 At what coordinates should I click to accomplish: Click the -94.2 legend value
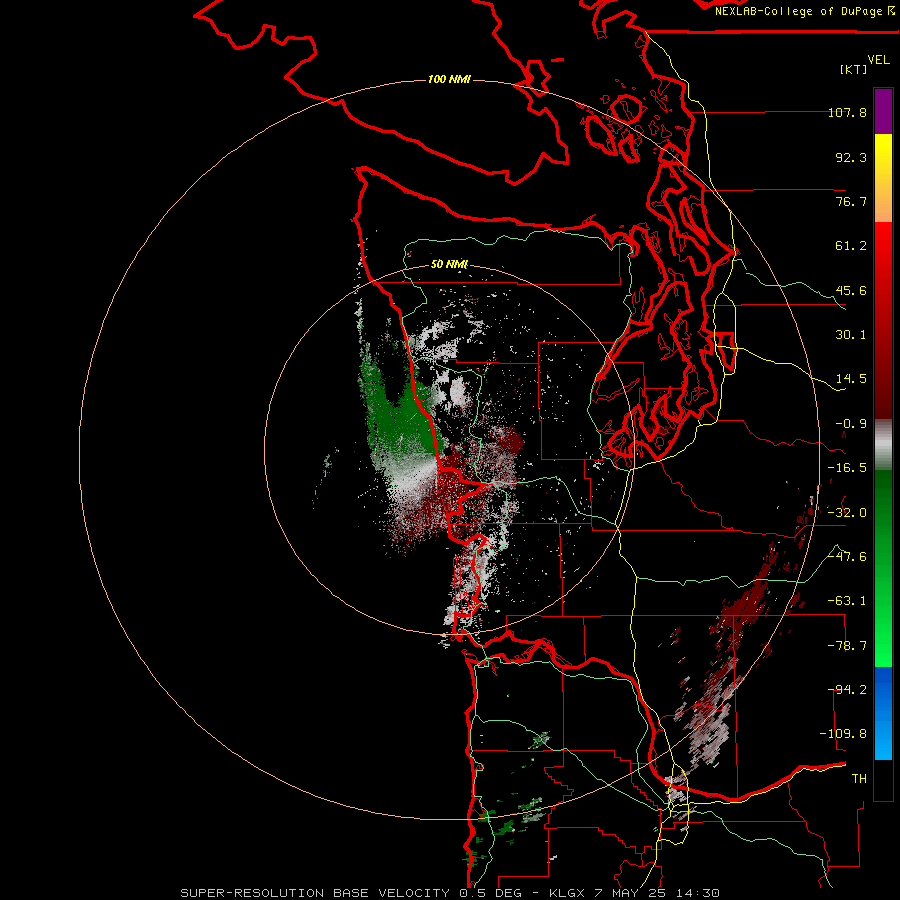point(849,690)
